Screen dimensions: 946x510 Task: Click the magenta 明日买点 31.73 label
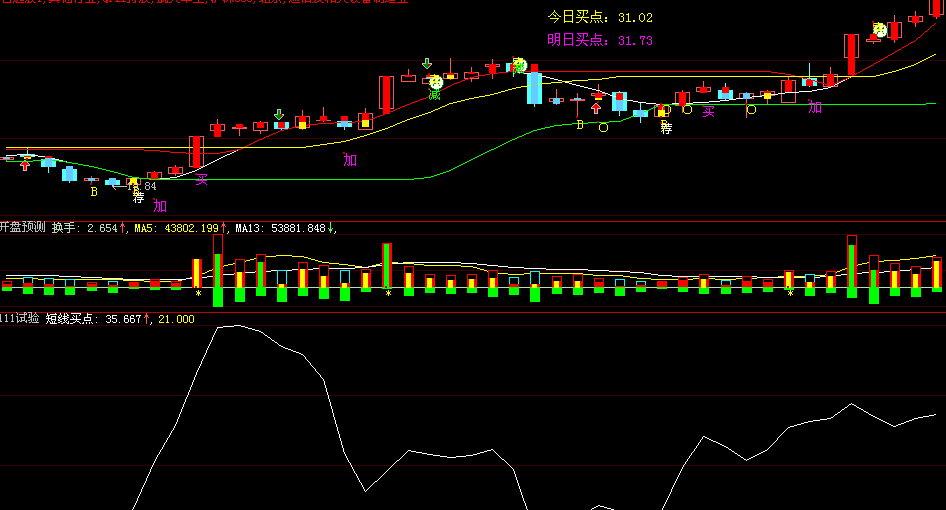[x=600, y=40]
